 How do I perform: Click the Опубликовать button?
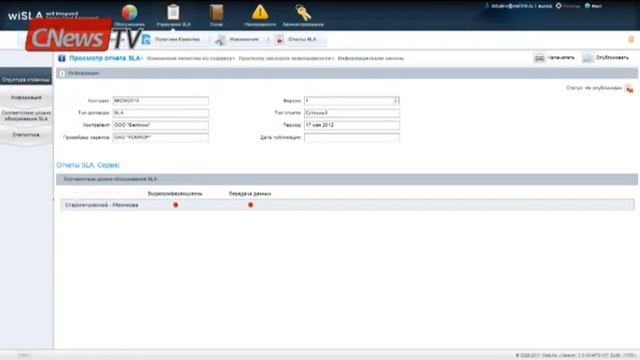[x=612, y=58]
